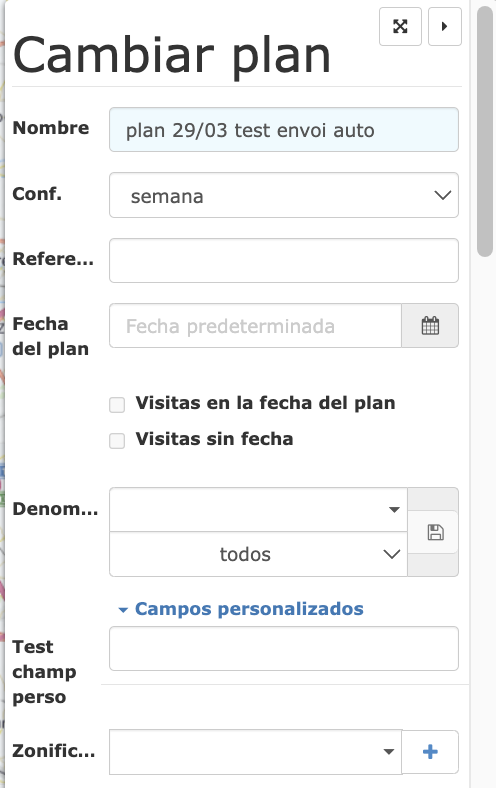Open the todos dropdown
Viewport: 496px width, 788px height.
(x=258, y=554)
